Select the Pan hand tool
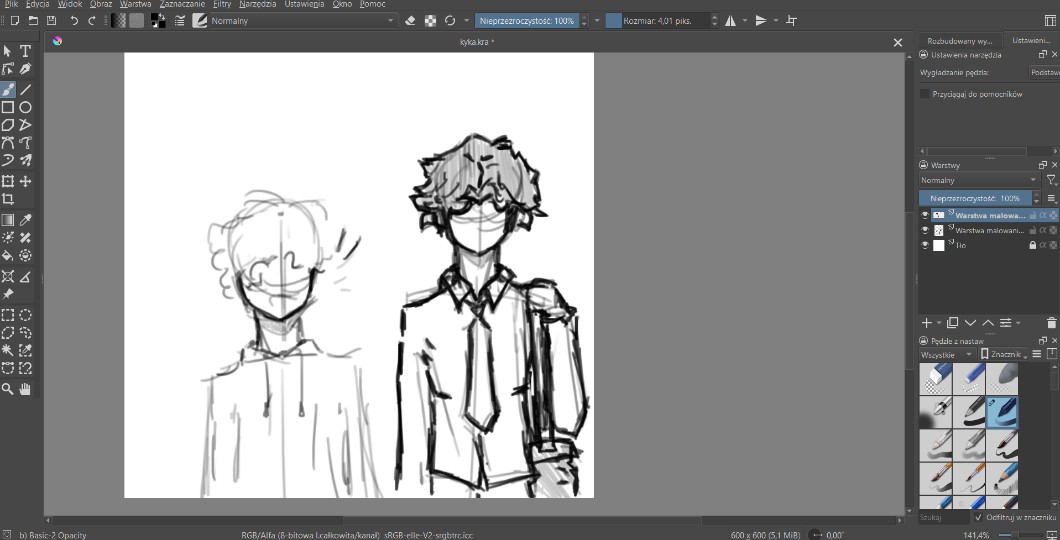Viewport: 1060px width, 540px height. pyautogui.click(x=26, y=388)
